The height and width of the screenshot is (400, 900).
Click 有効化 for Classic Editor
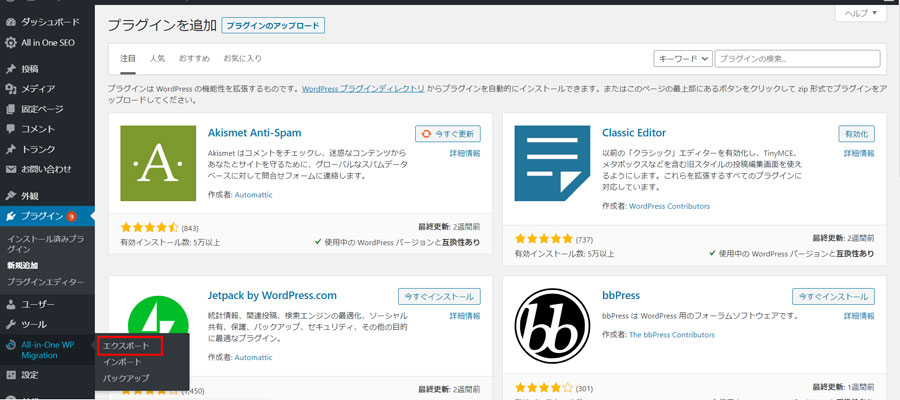(x=856, y=134)
